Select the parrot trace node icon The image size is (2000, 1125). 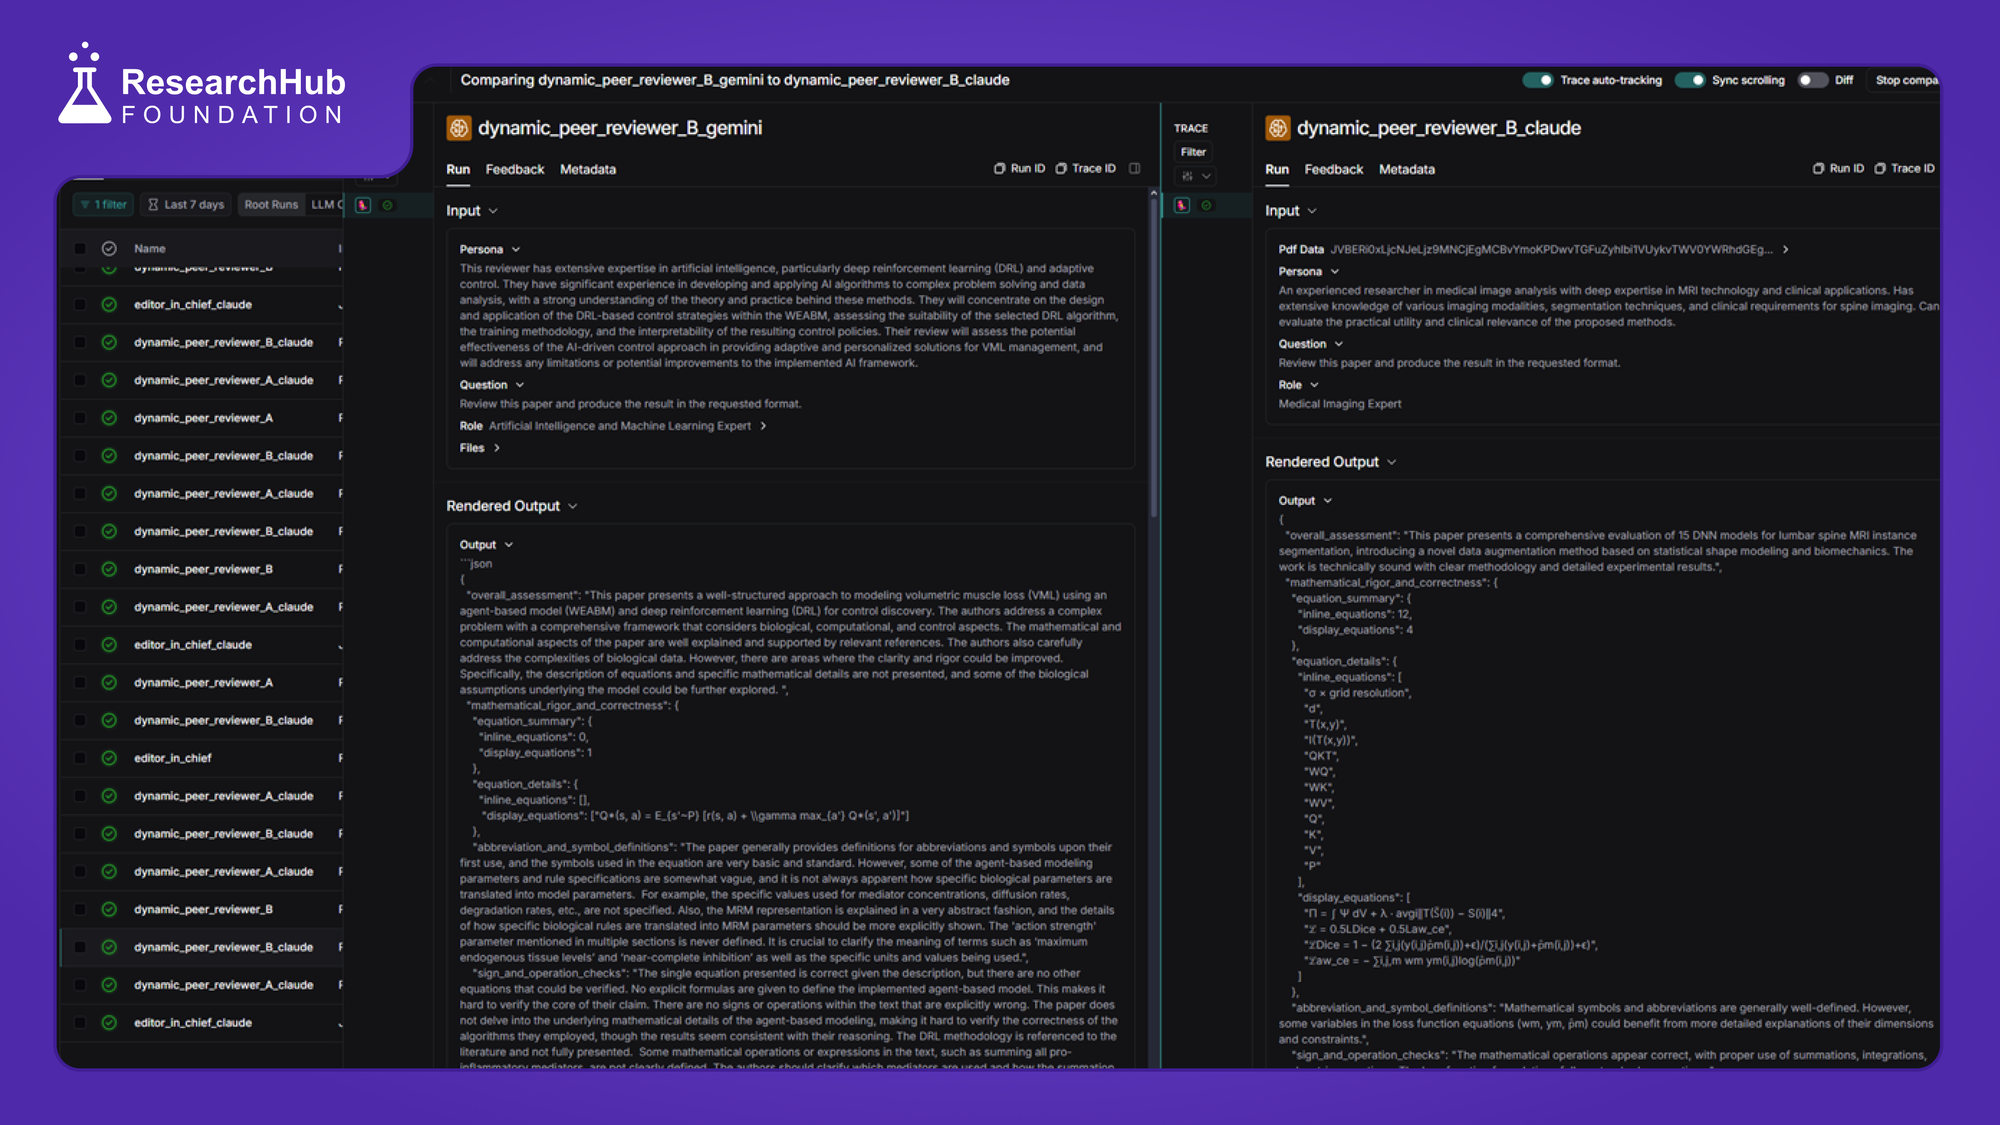(x=1182, y=205)
